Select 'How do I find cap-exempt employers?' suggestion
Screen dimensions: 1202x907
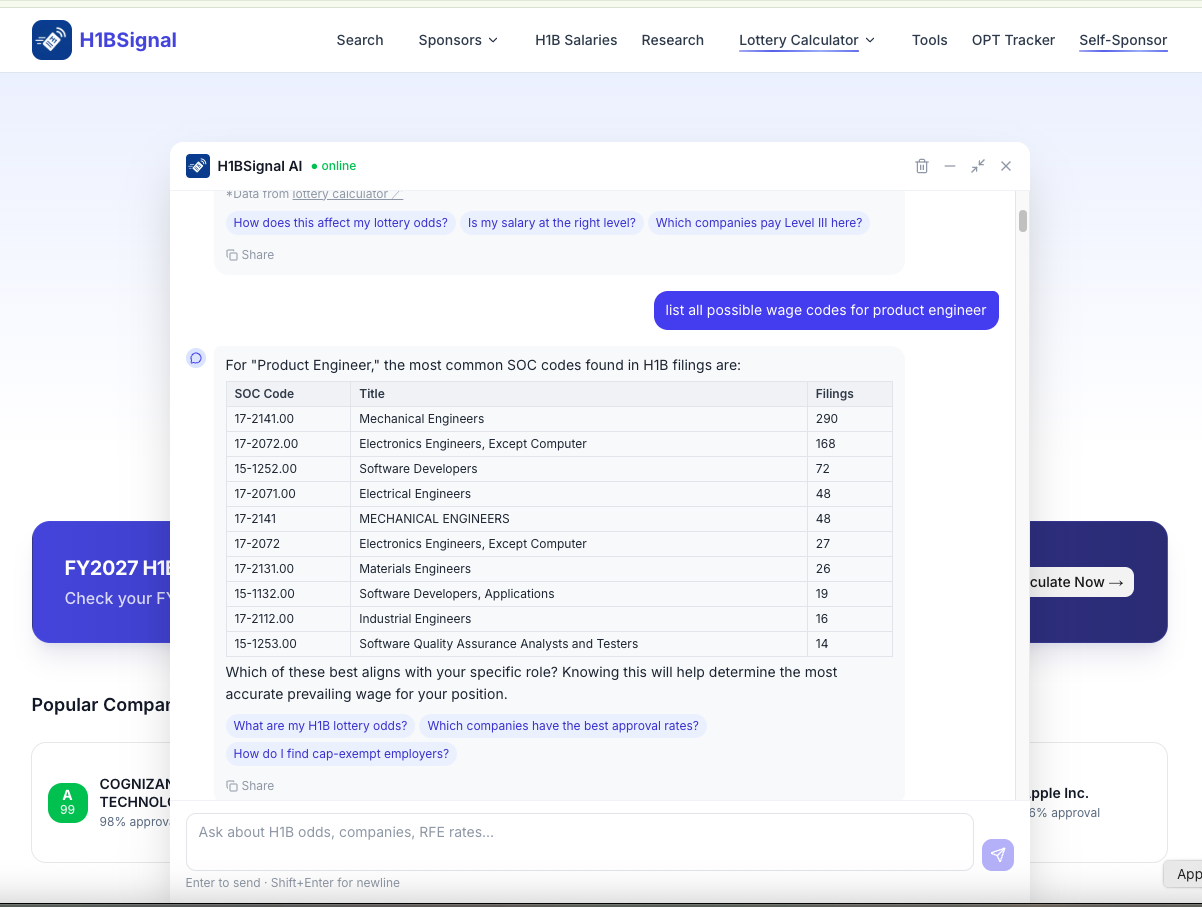point(341,754)
